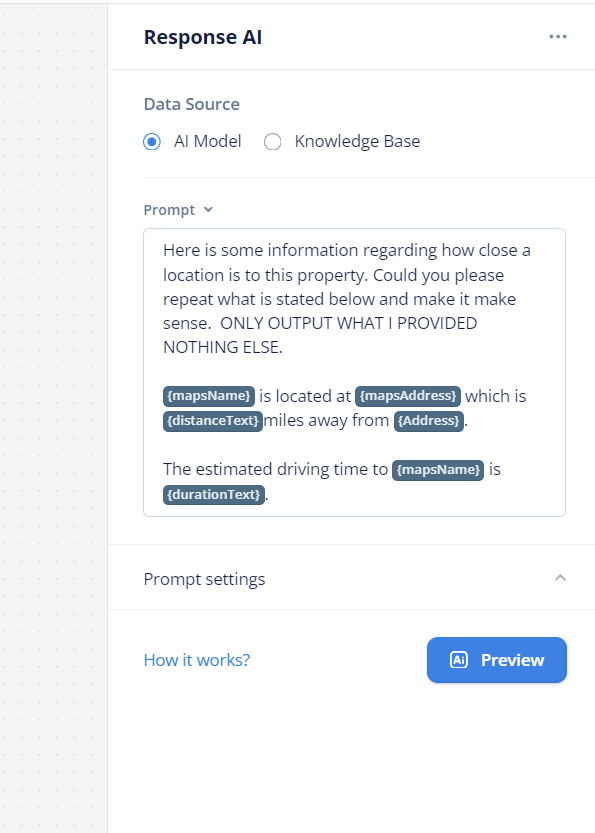The height and width of the screenshot is (833, 595).
Task: Click into the prompt text on NOTHING ELSE
Action: pos(223,347)
